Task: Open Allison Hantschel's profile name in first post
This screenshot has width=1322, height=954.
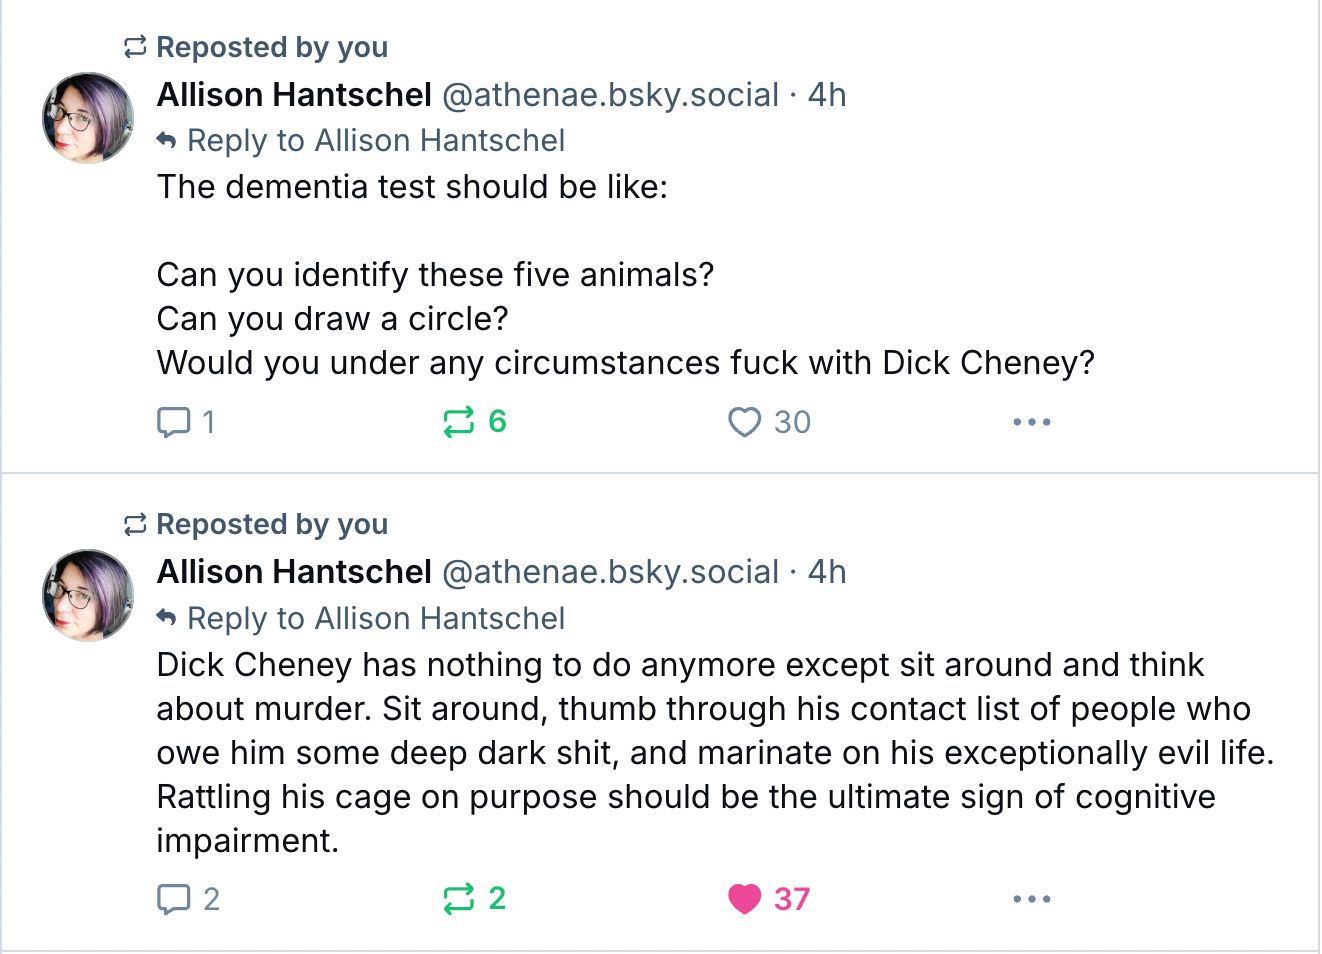Action: [x=294, y=95]
